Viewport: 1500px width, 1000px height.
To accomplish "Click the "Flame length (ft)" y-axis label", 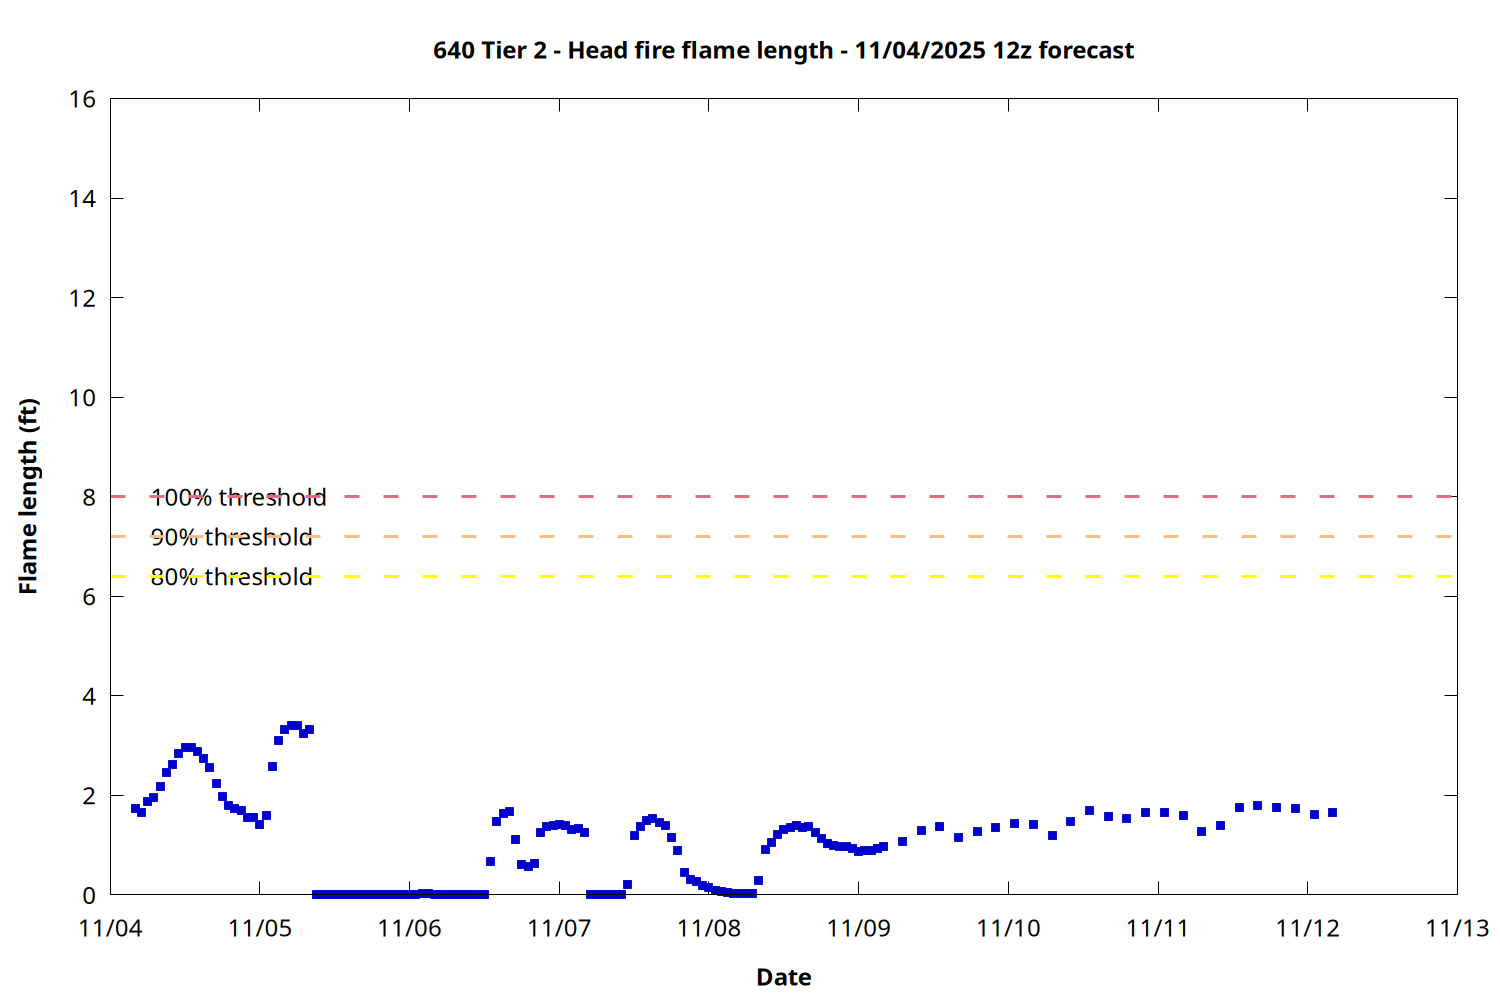I will pos(28,496).
